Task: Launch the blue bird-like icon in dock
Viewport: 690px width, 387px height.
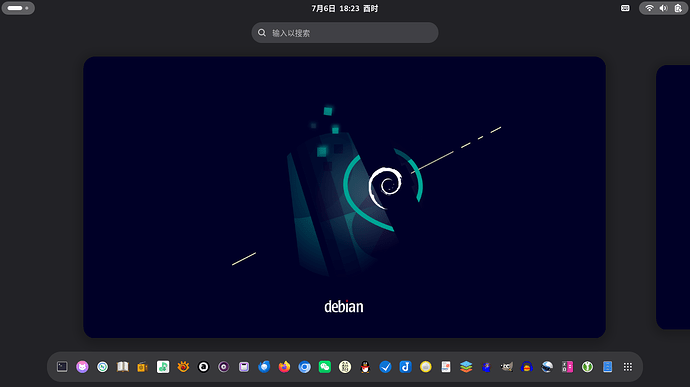Action: click(x=486, y=367)
